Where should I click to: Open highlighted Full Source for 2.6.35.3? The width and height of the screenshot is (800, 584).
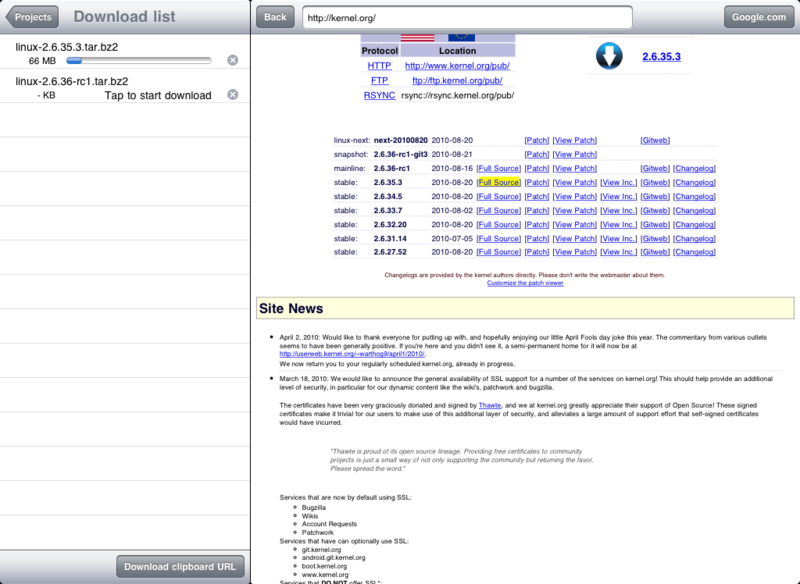tap(498, 183)
